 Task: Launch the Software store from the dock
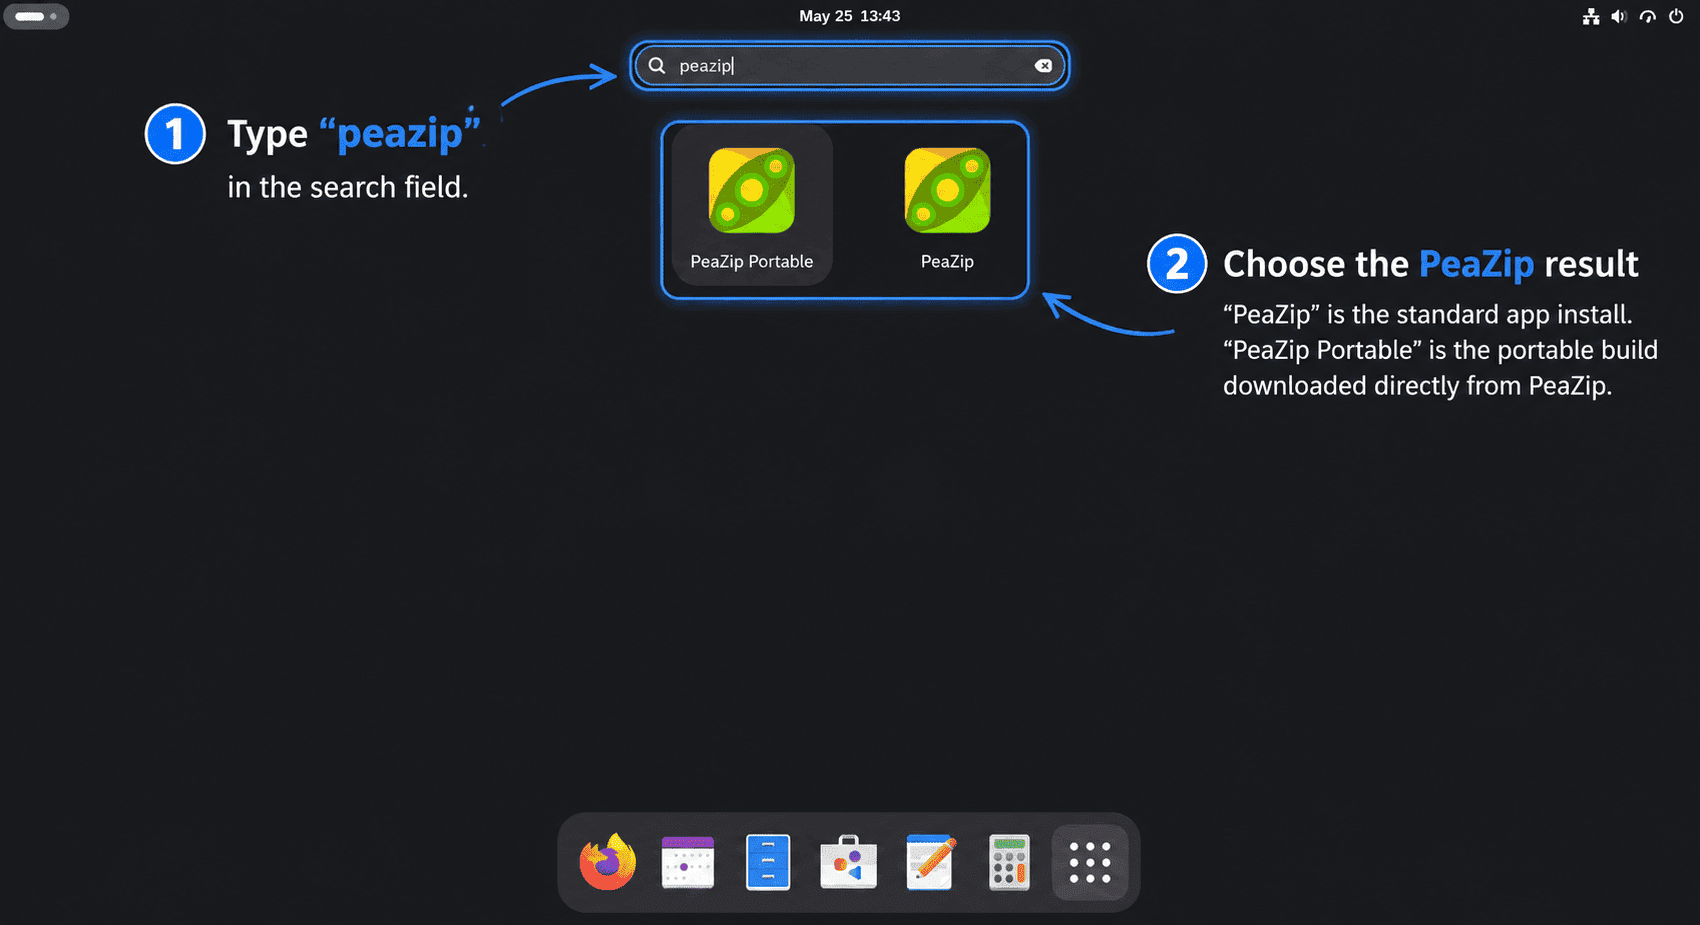tap(848, 862)
